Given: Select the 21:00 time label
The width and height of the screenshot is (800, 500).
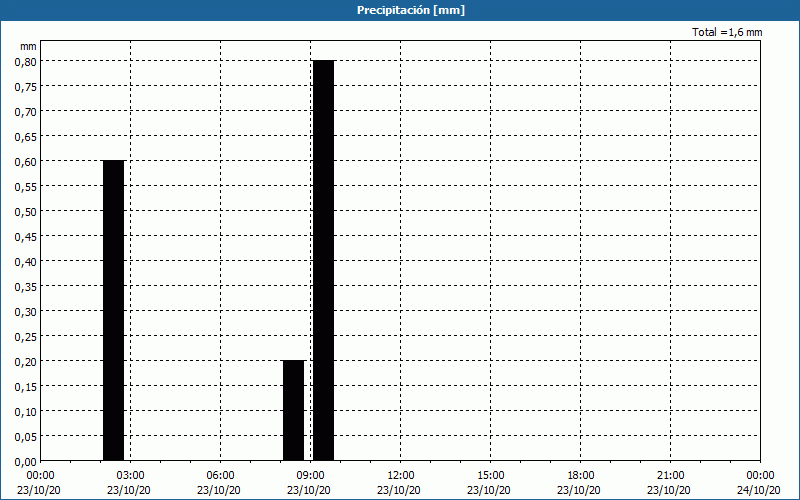Looking at the screenshot, I should (670, 476).
